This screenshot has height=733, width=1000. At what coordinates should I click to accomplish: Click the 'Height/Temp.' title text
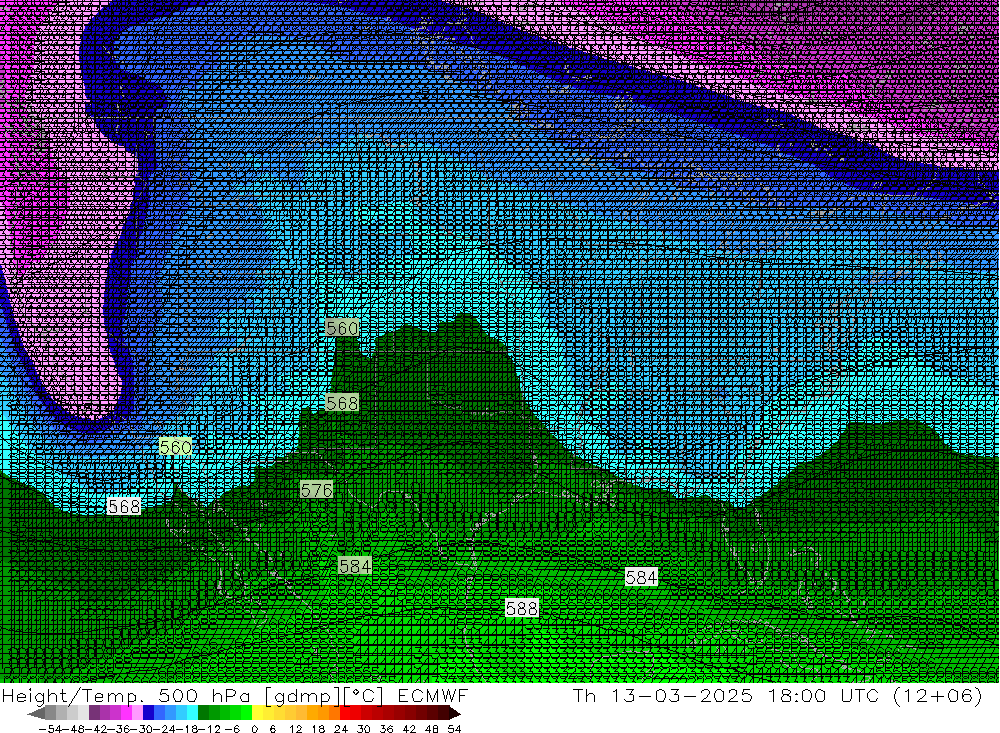[74, 695]
